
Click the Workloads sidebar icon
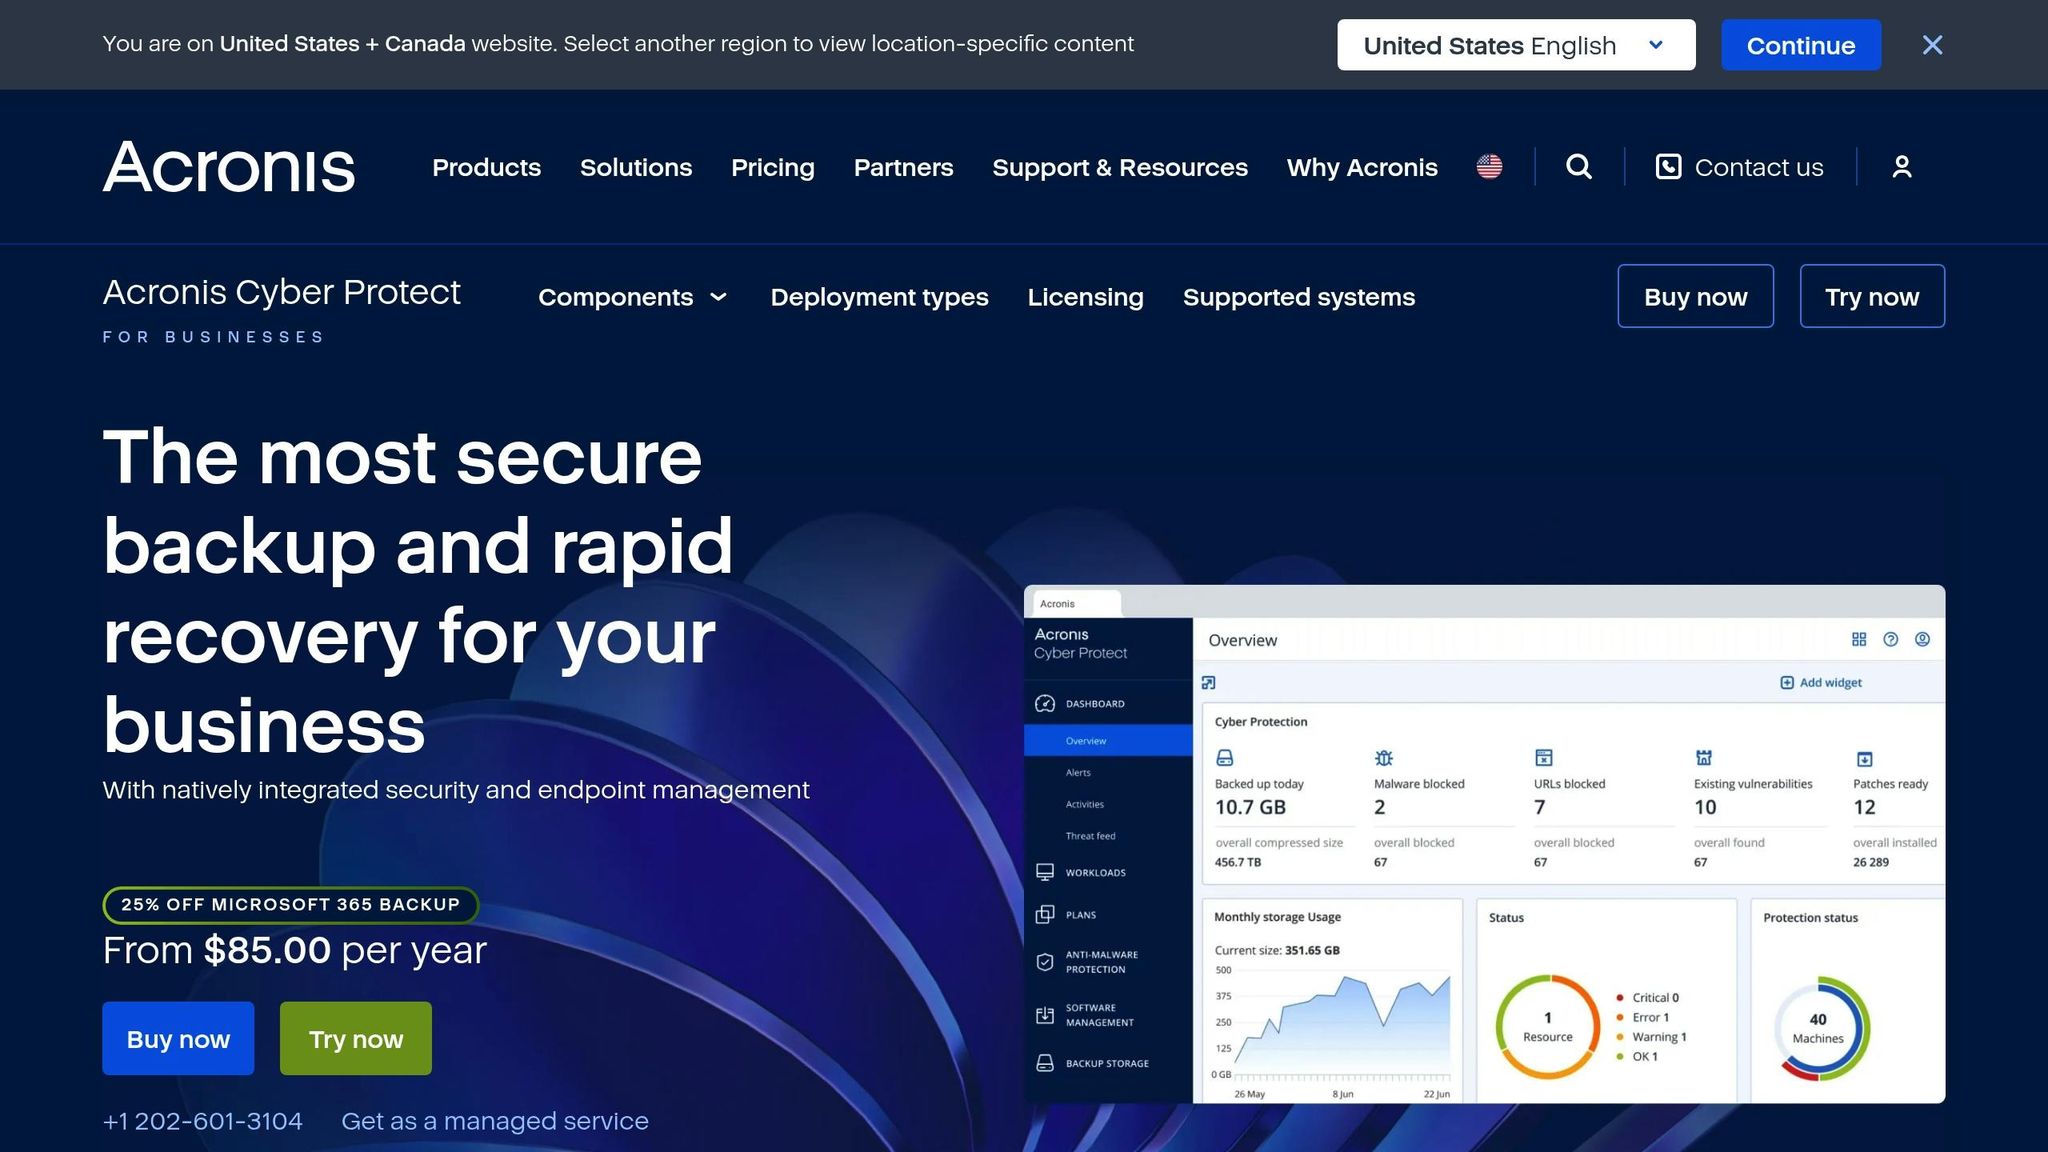(1044, 871)
